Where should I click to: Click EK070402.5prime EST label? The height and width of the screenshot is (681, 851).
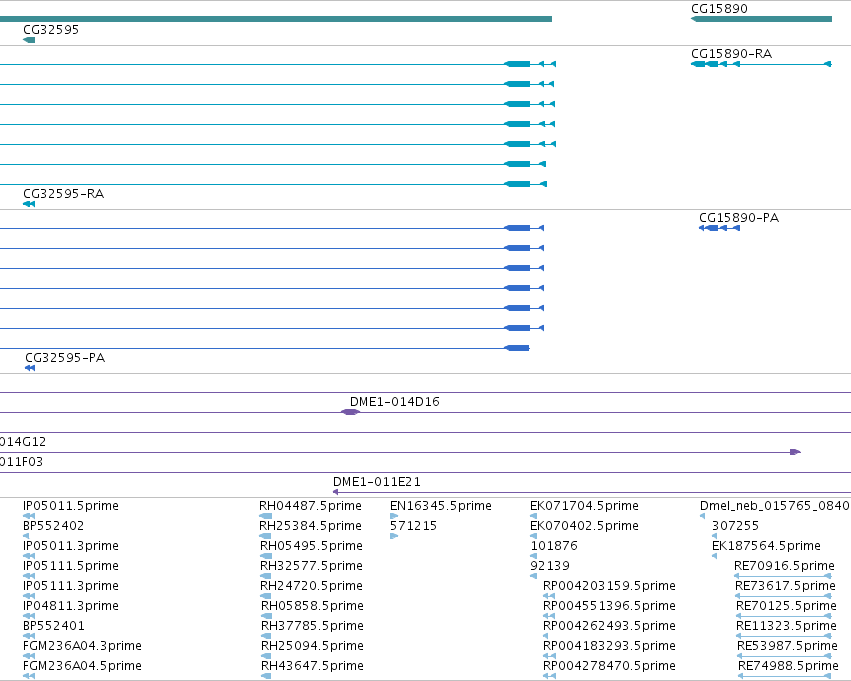click(x=585, y=526)
